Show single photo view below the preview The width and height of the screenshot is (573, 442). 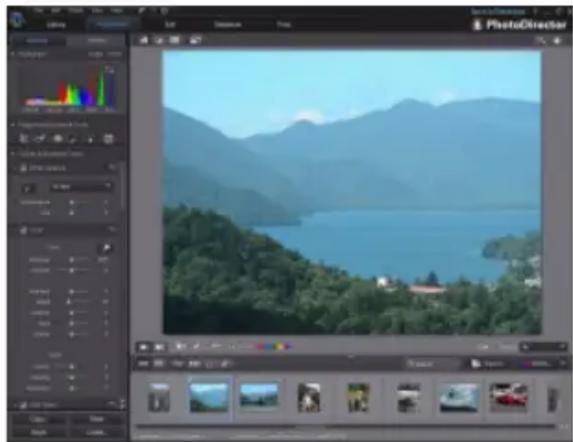click(143, 347)
